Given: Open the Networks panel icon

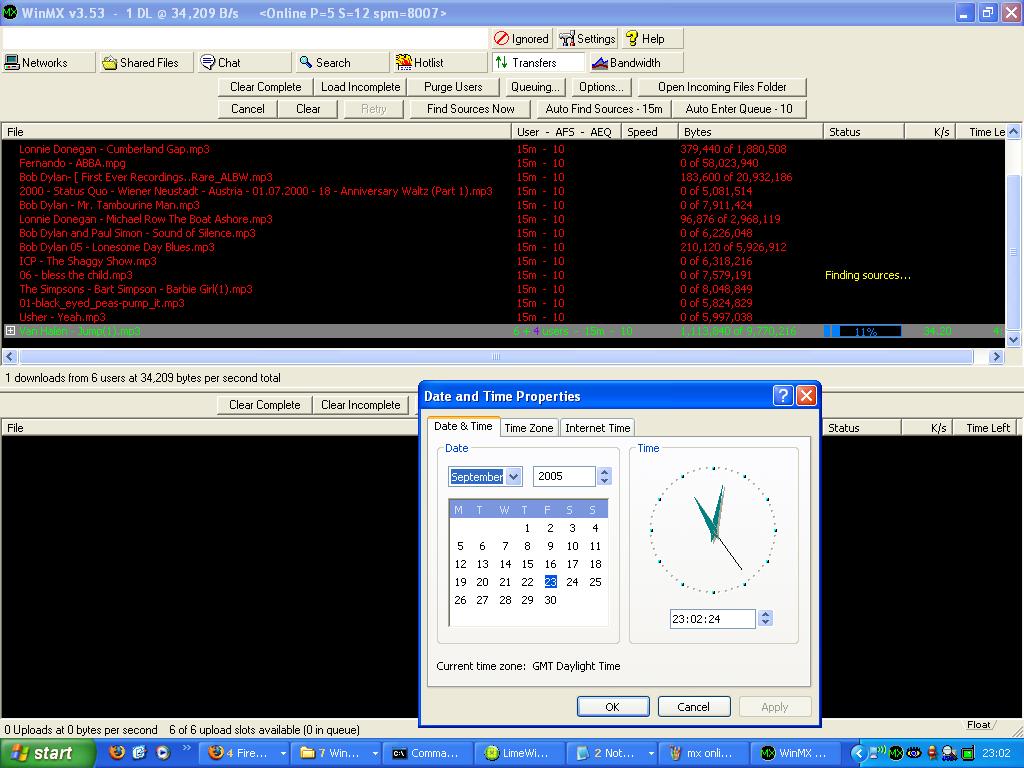Looking at the screenshot, I should pyautogui.click(x=12, y=63).
